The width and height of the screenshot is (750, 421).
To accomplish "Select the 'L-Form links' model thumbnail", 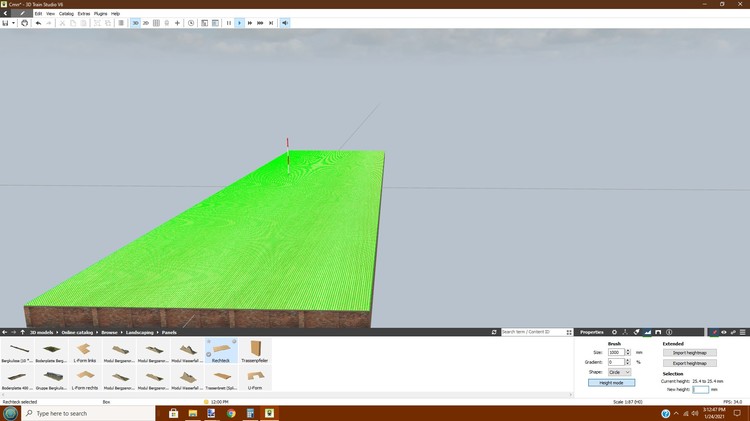I will [85, 351].
